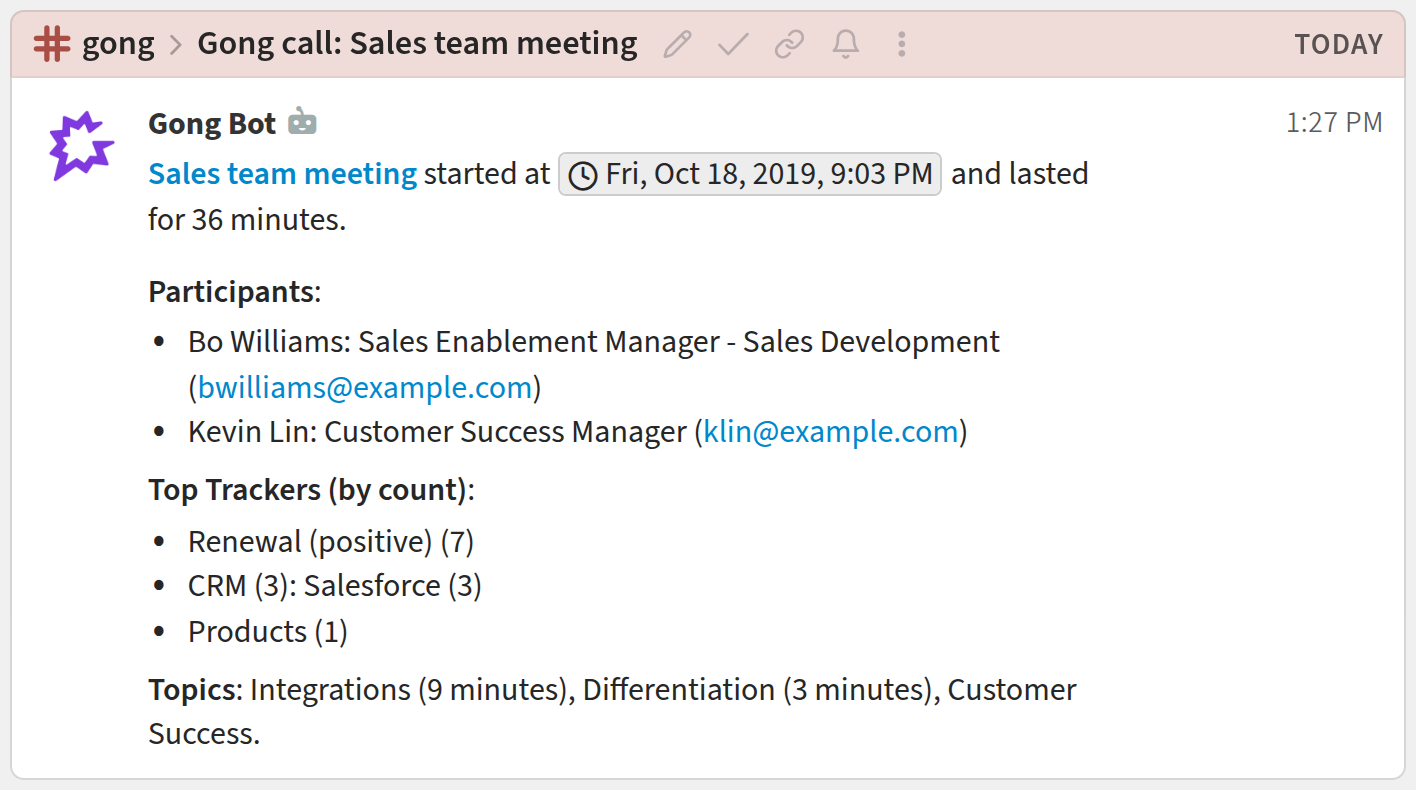Viewport: 1416px width, 790px height.
Task: Email bwilliams@example.com via the link
Action: click(x=365, y=388)
